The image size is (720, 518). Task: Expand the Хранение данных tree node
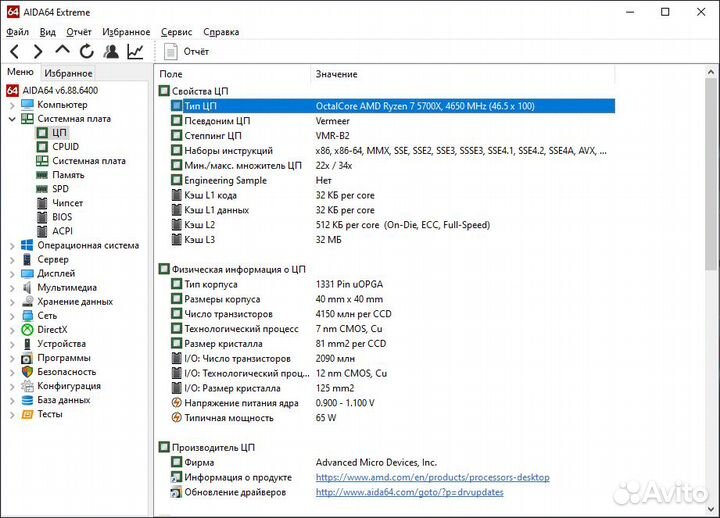(x=12, y=302)
